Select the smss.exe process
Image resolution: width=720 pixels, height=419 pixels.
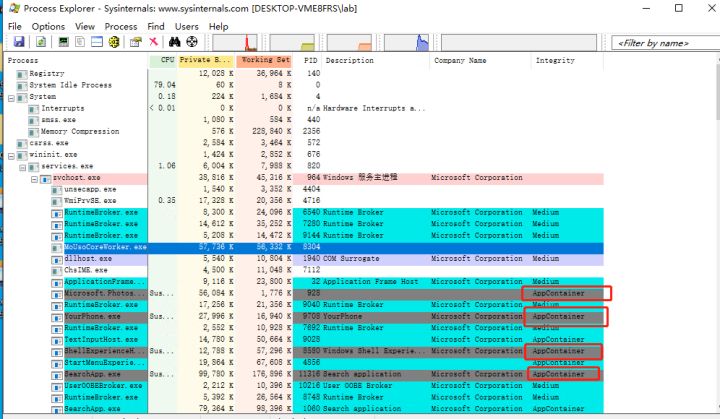305,120
